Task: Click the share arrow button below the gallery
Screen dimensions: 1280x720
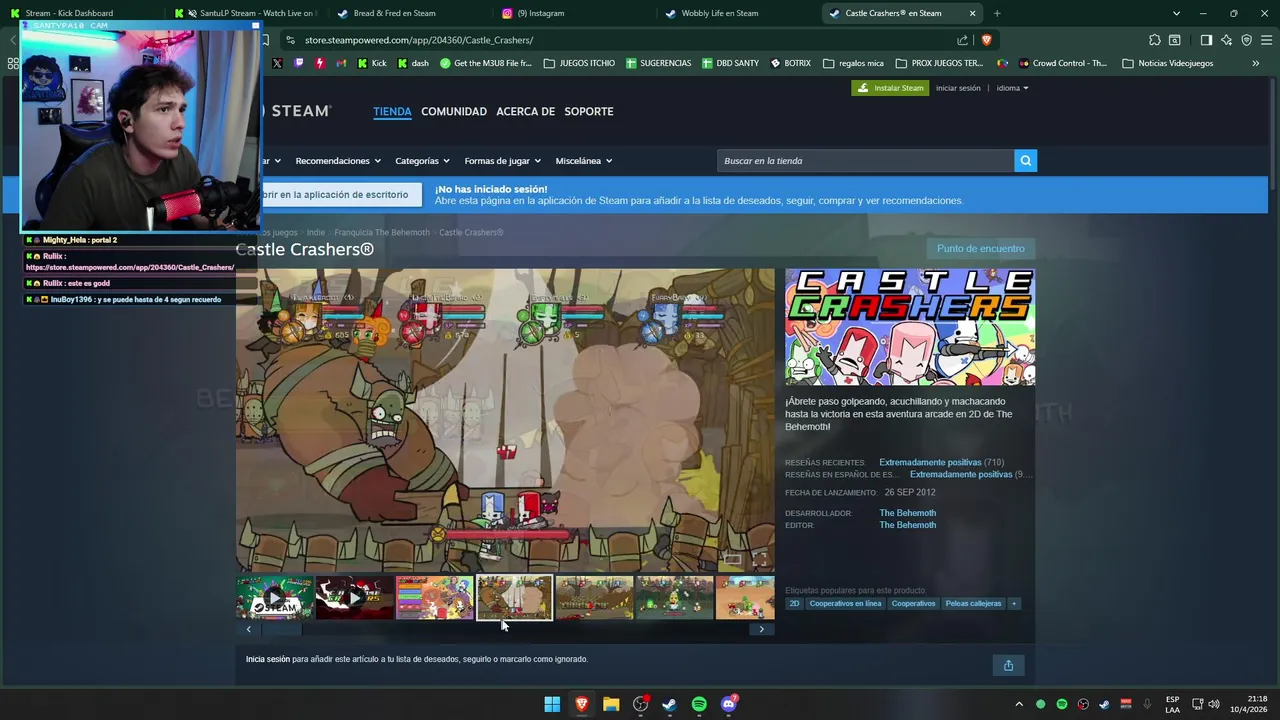Action: 1008,665
